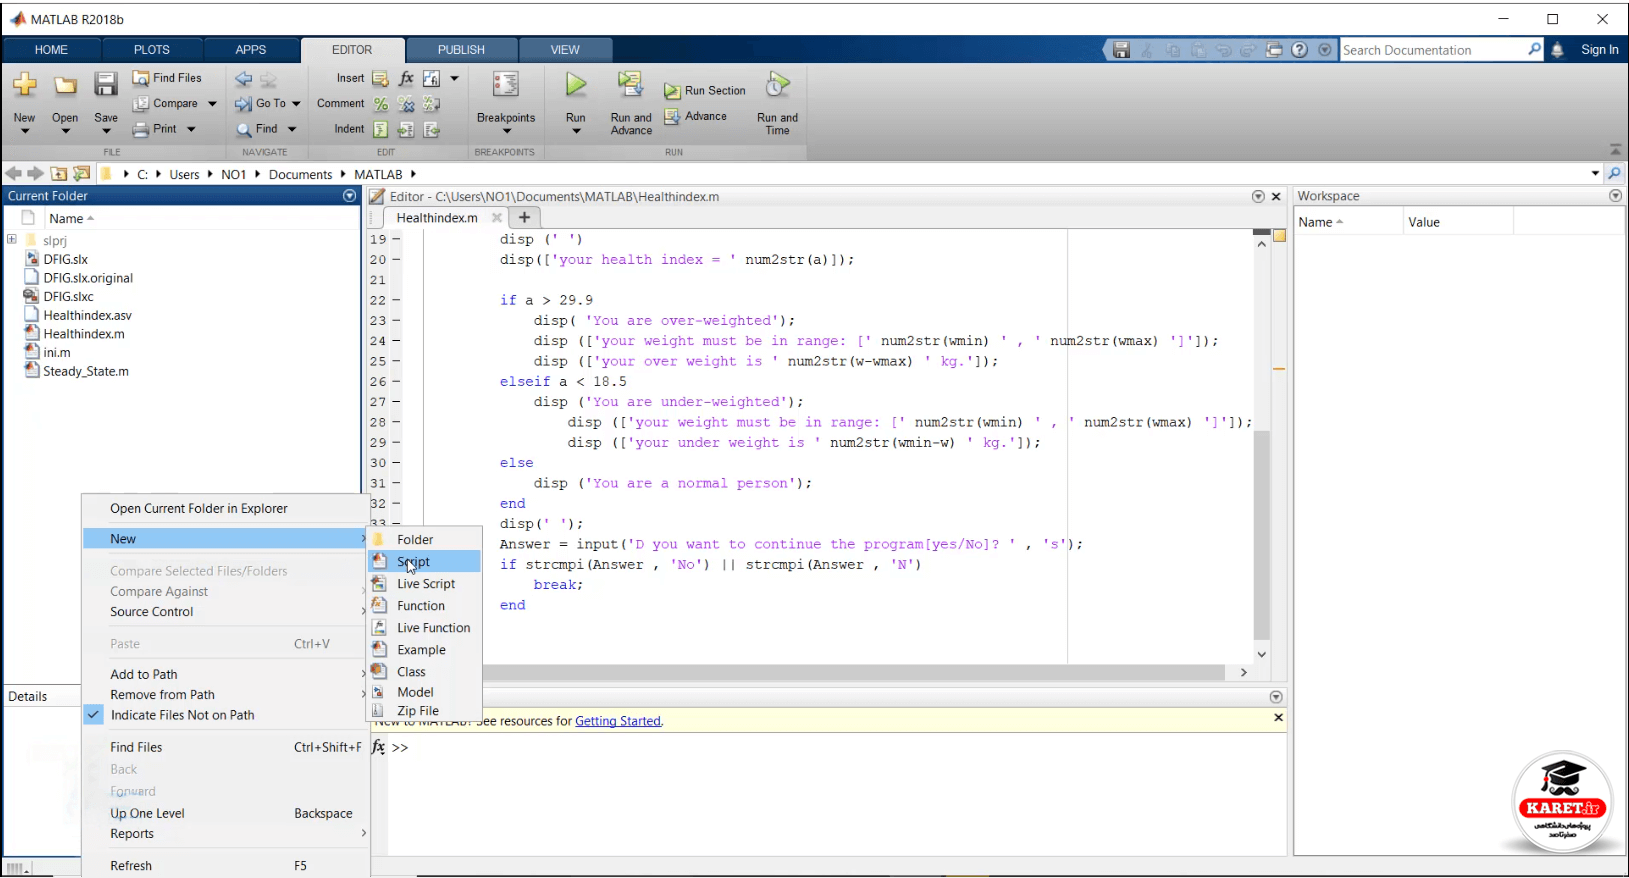
Task: Choose Class from the New submenu
Action: [x=425, y=672]
